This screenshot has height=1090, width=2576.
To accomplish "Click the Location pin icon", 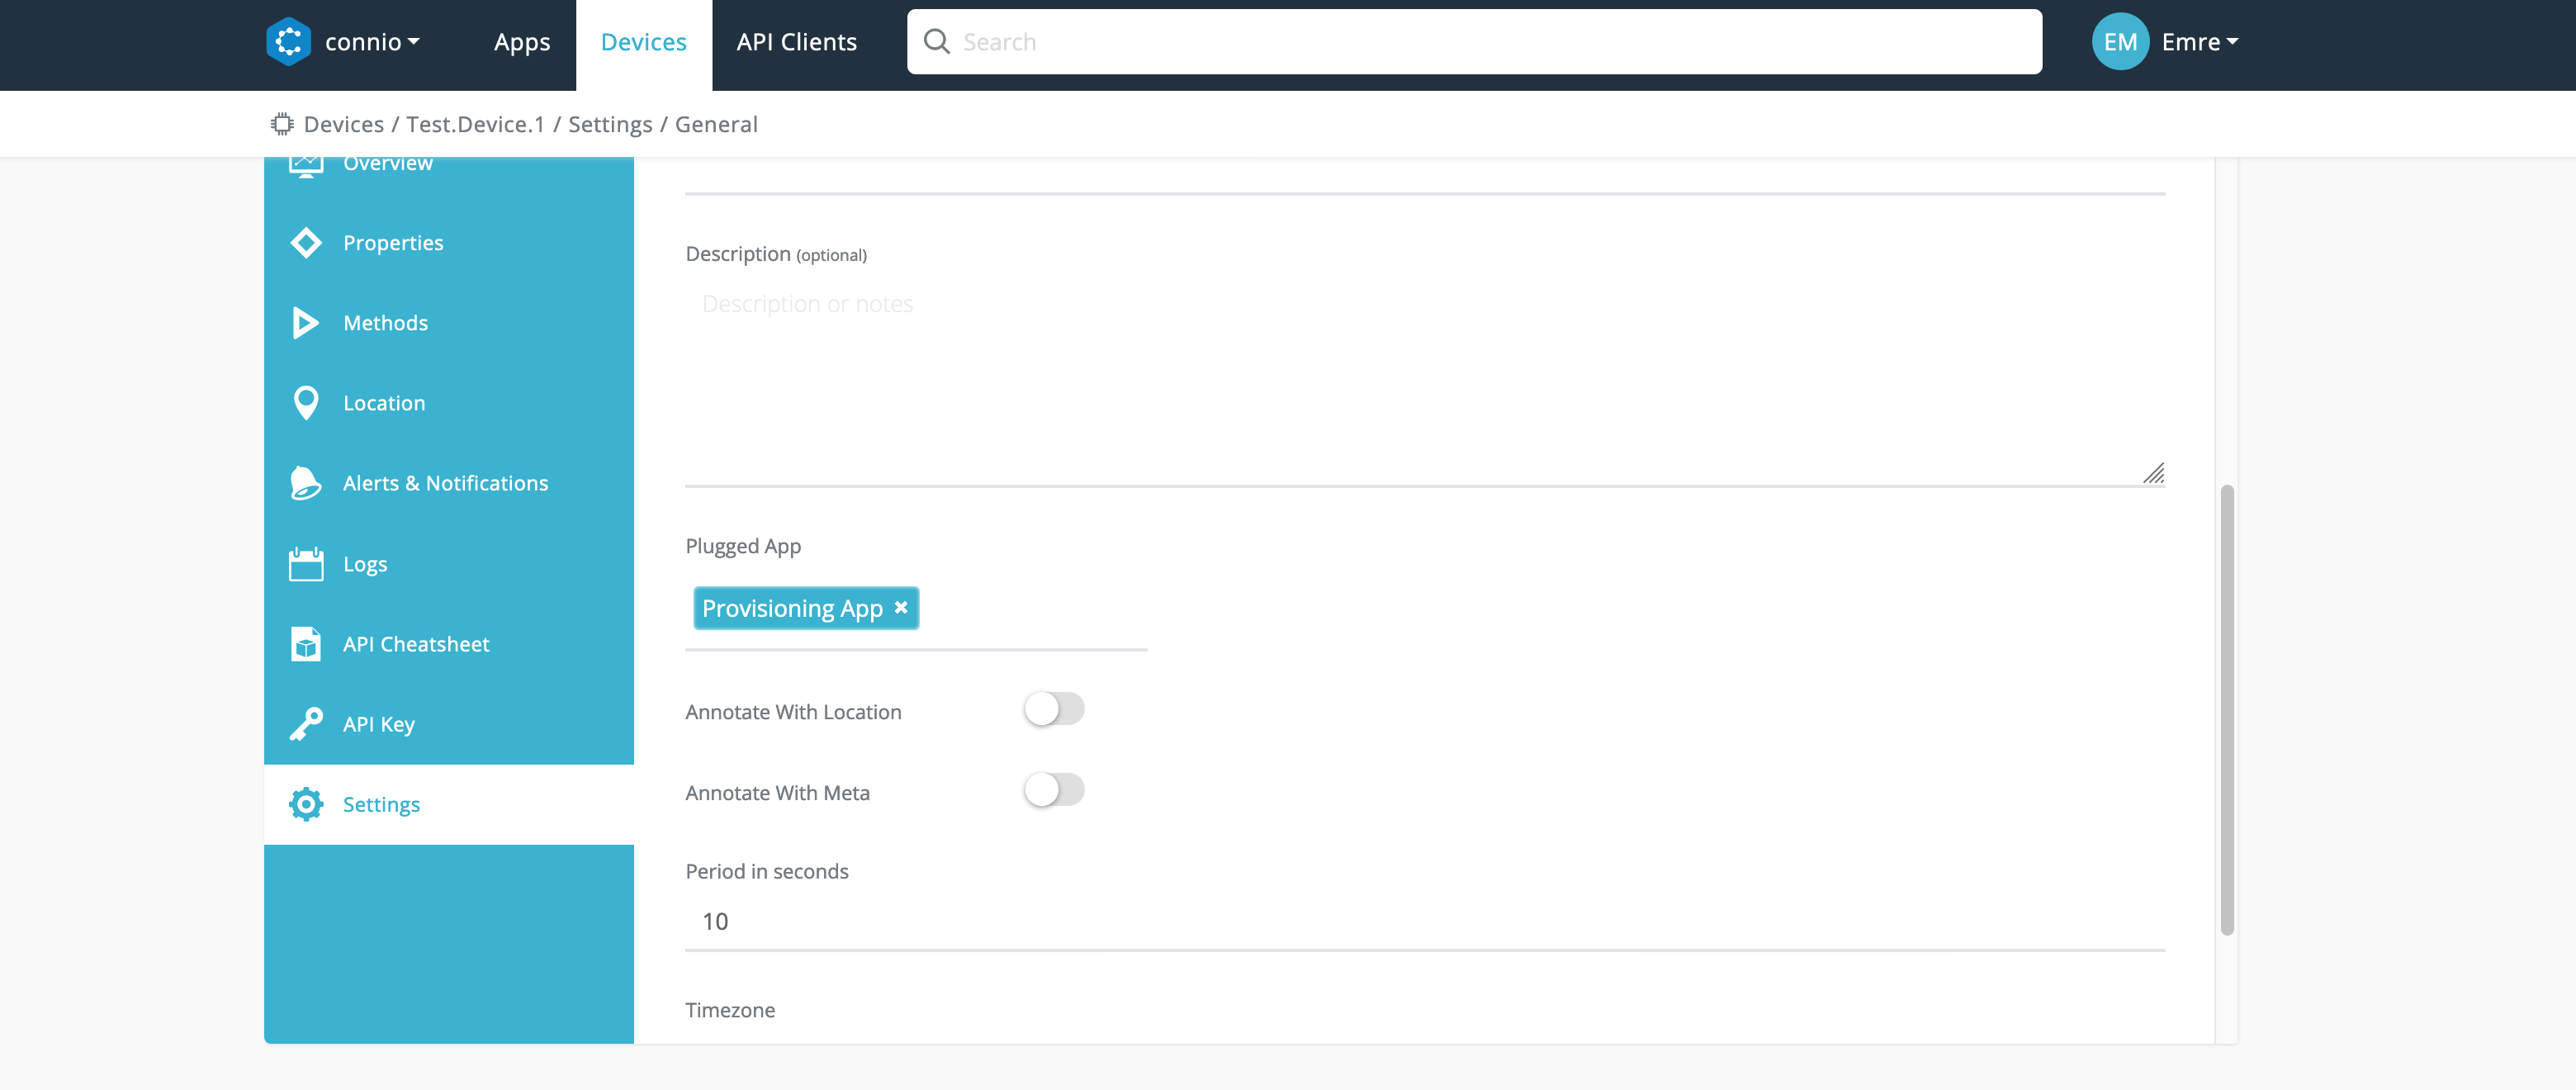I will [x=306, y=403].
